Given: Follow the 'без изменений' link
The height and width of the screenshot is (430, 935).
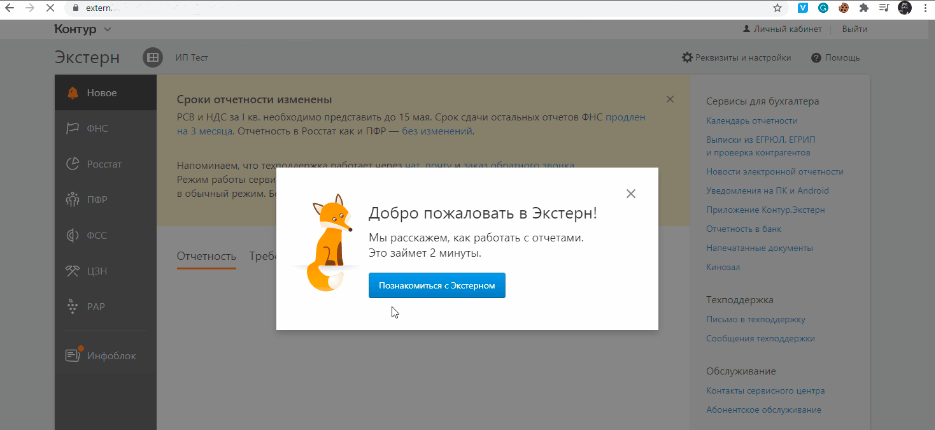Looking at the screenshot, I should [x=437, y=132].
